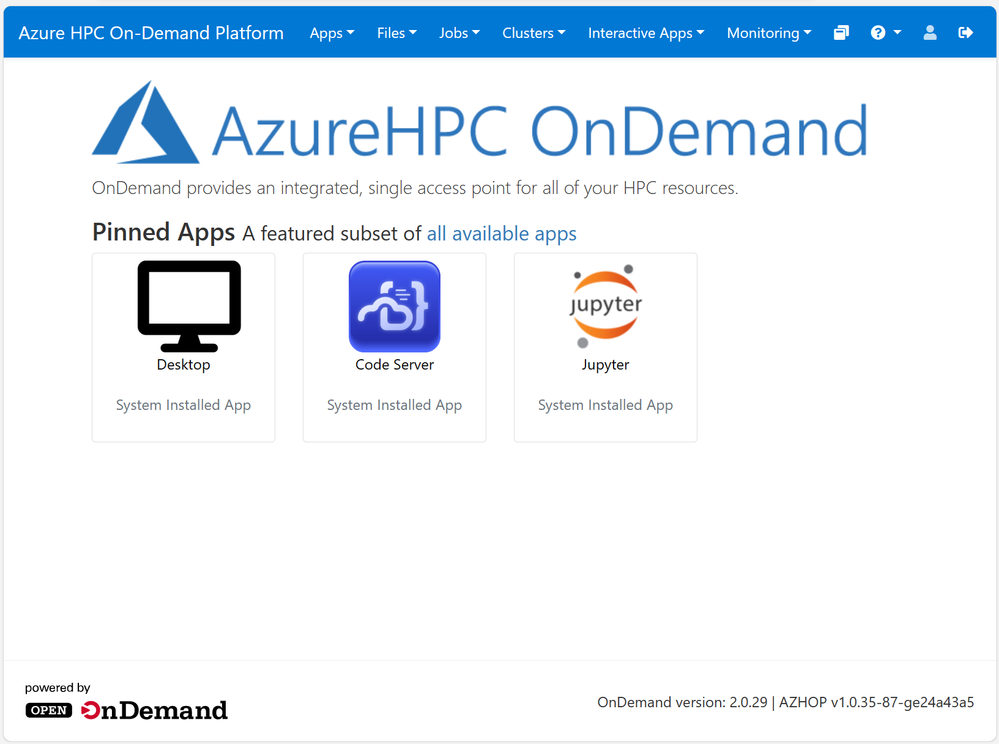Click the Open OnDemand footer logo
This screenshot has height=744, width=999.
(126, 710)
